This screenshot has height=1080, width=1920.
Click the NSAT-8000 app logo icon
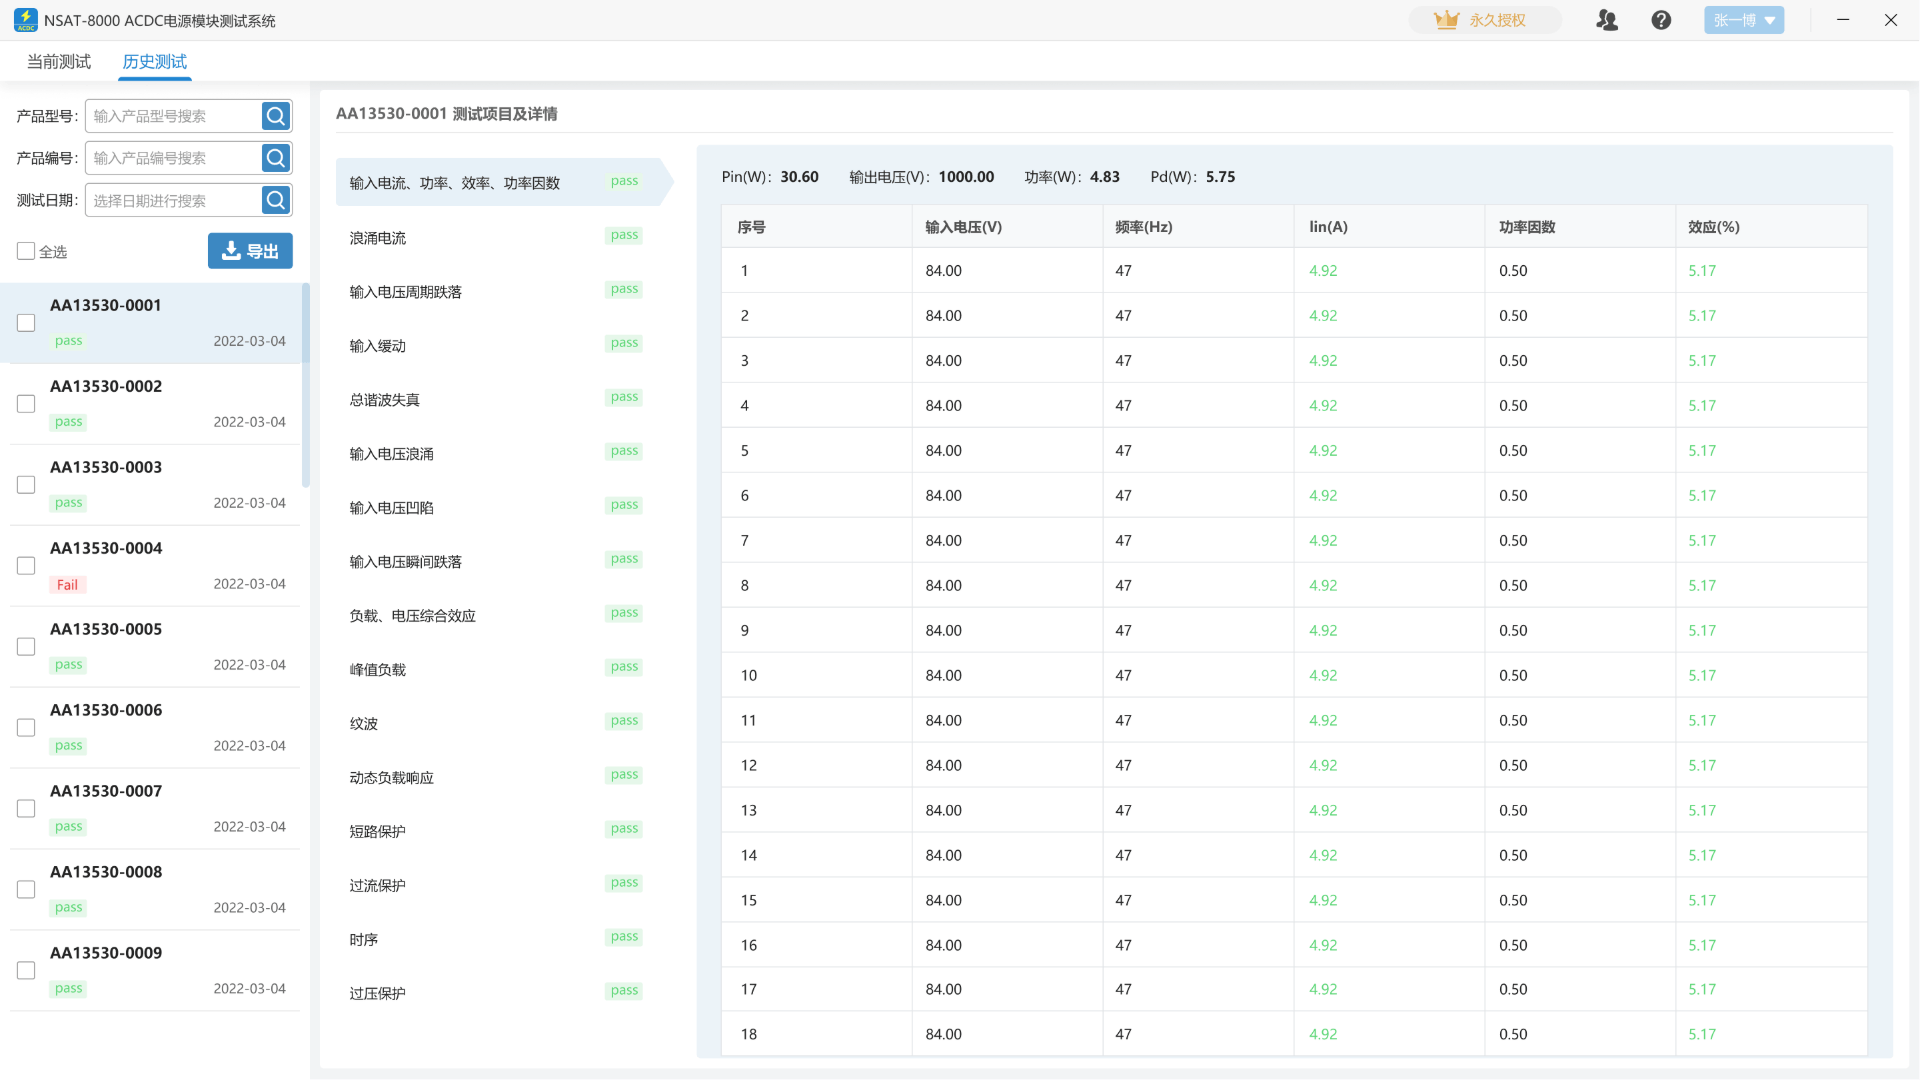(x=25, y=20)
